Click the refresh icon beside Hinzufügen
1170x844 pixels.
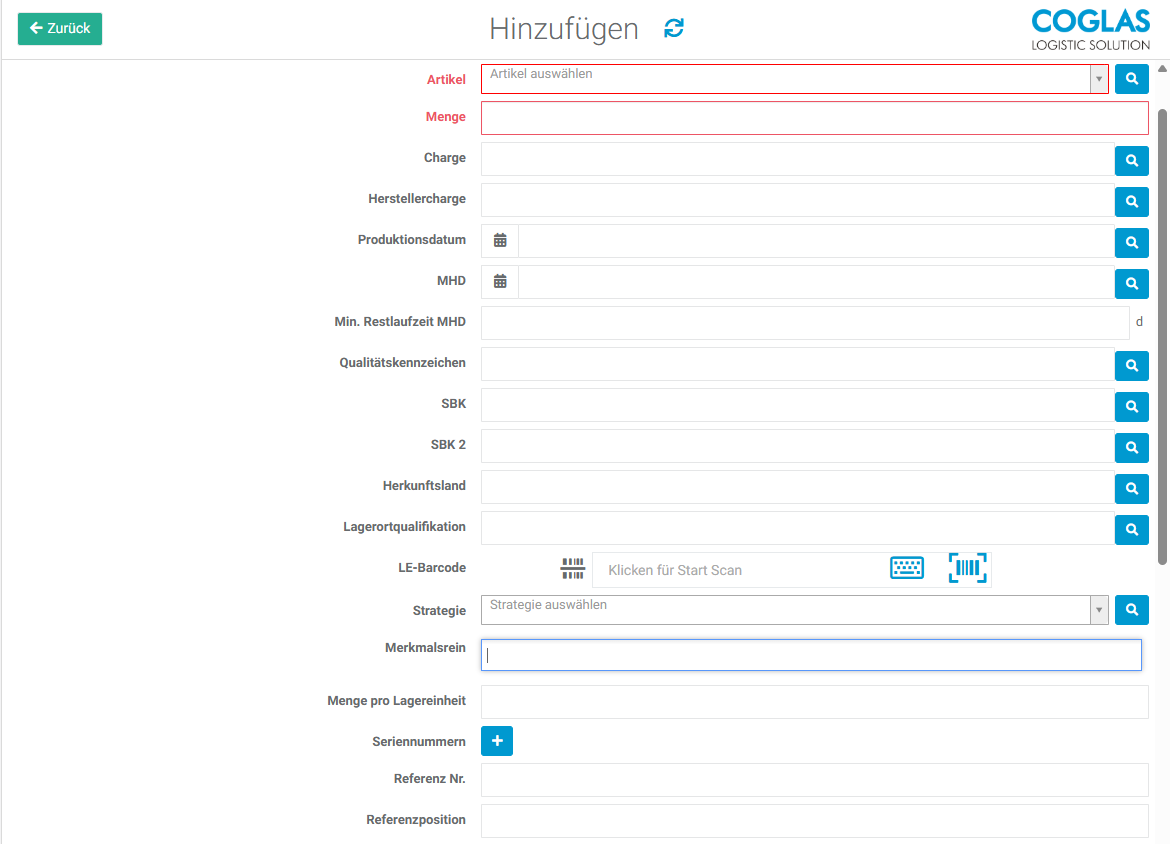click(x=673, y=29)
